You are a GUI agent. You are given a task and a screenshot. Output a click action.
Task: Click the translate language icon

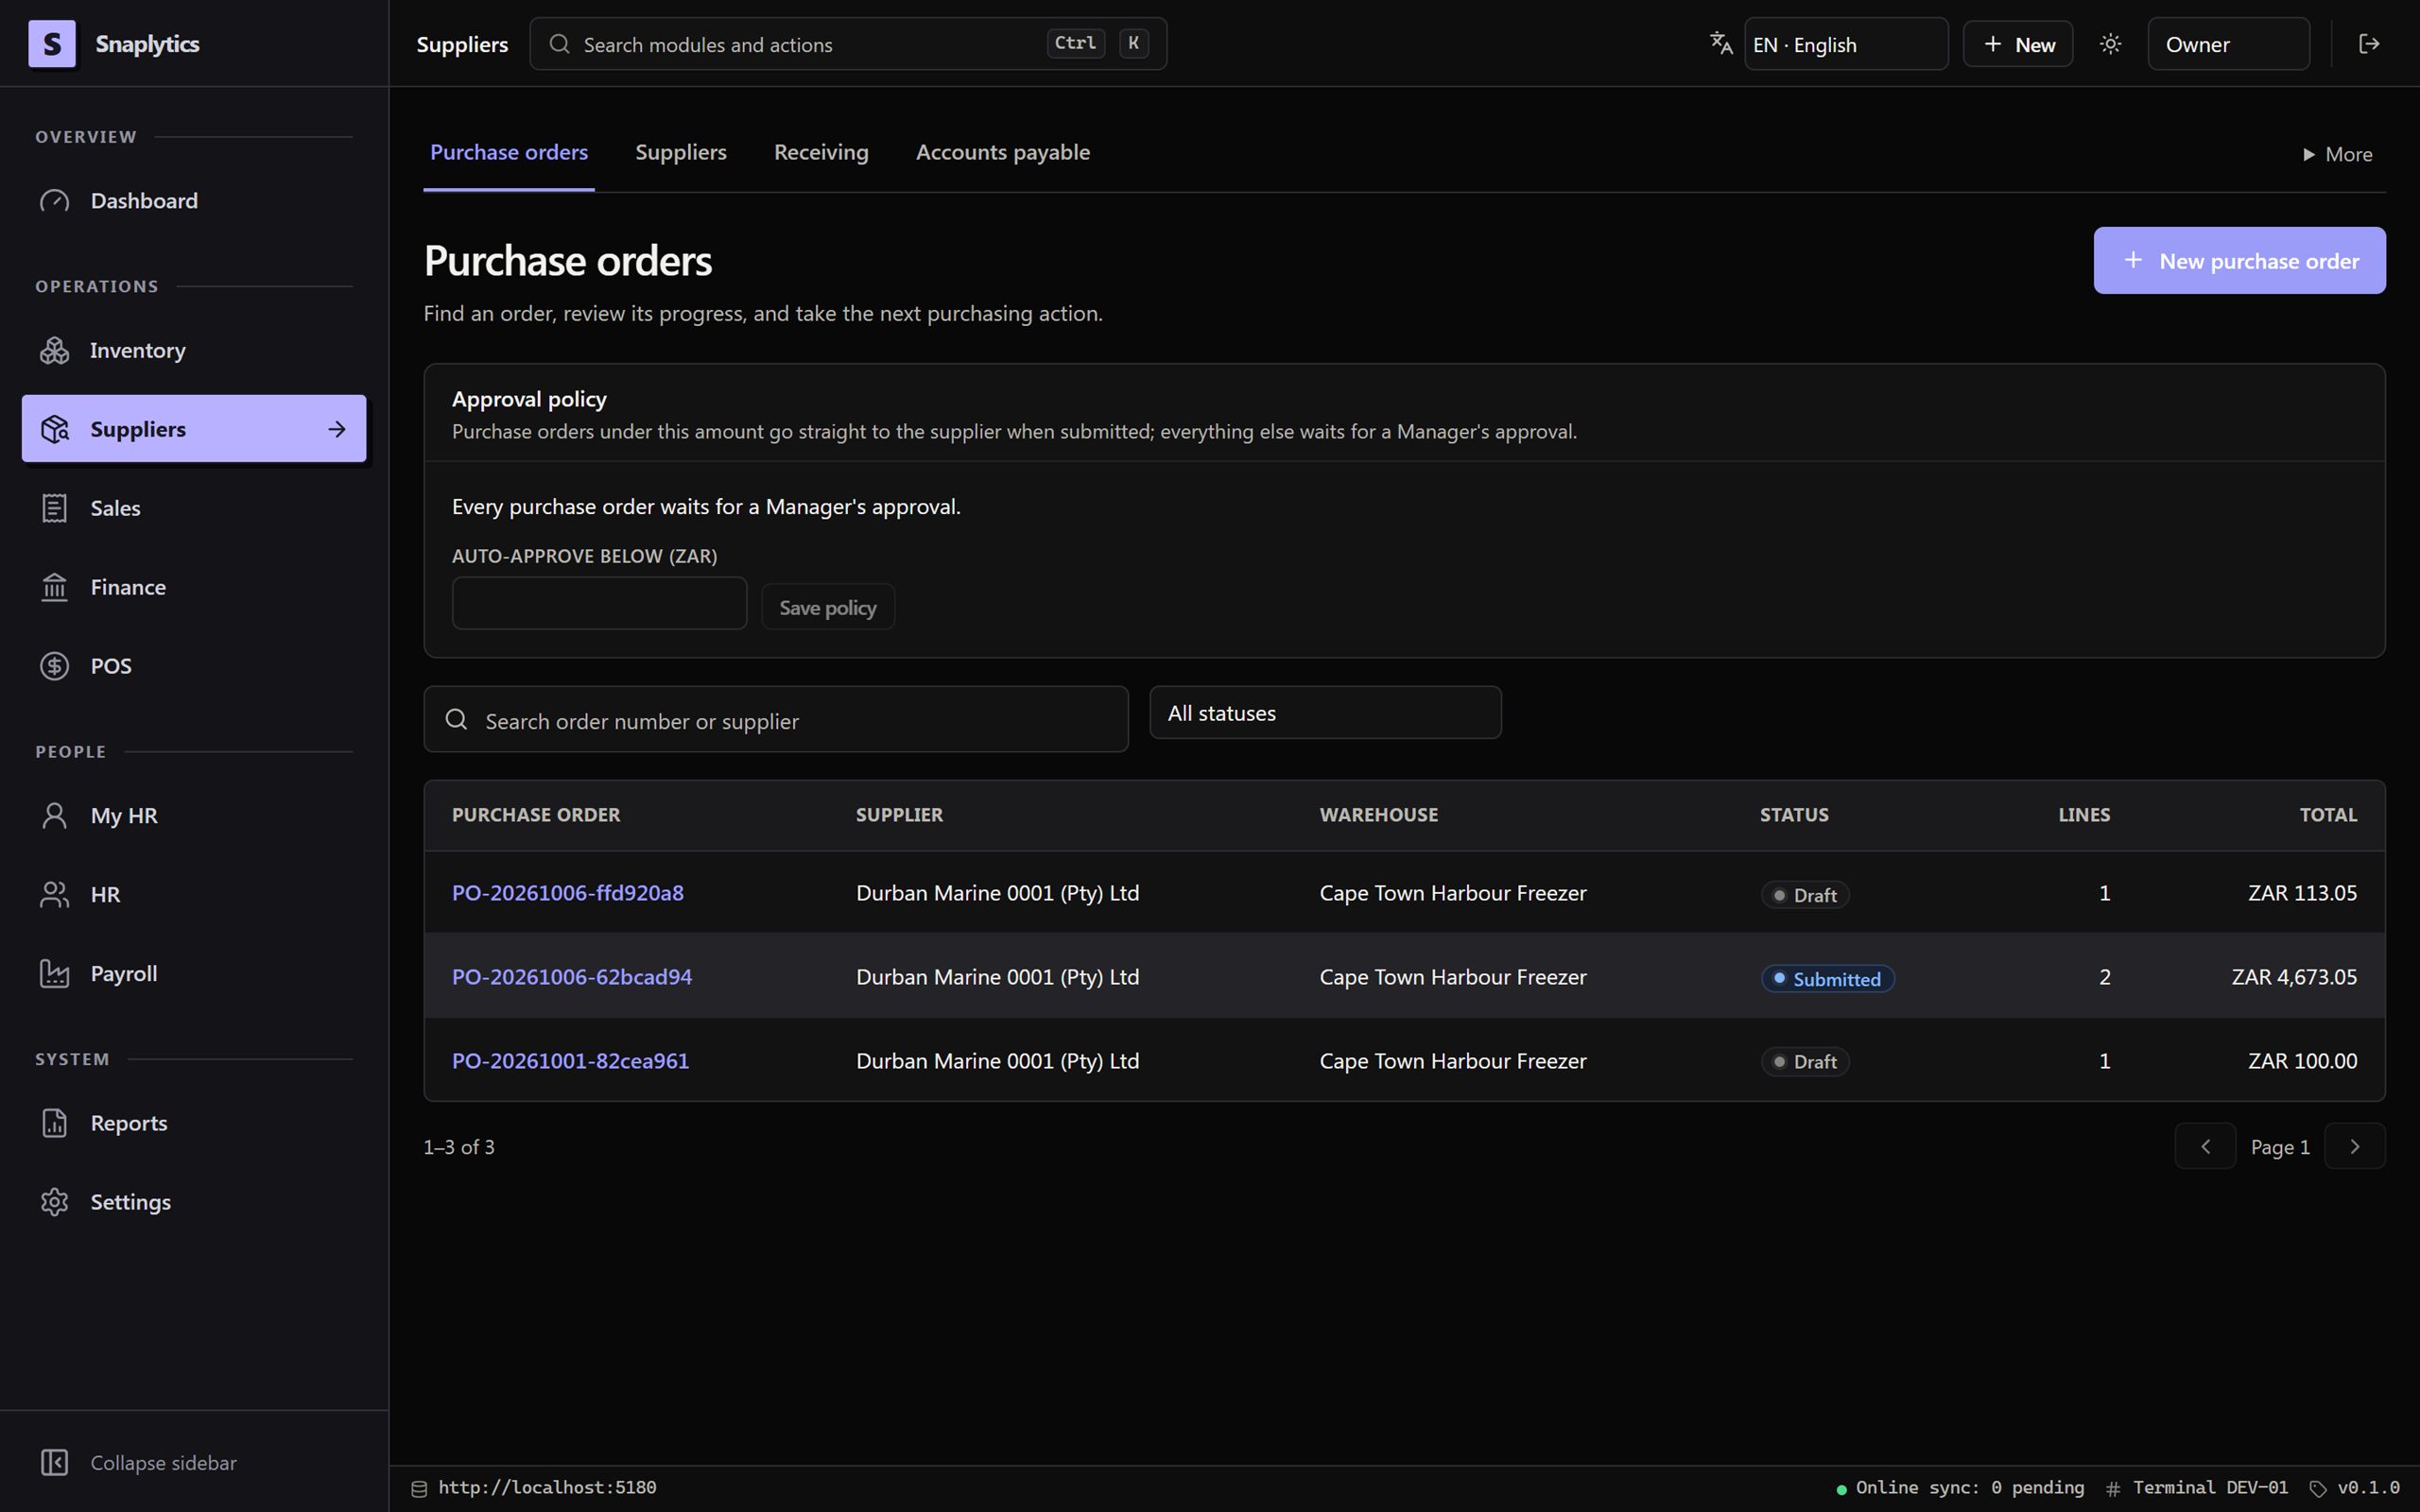point(1721,44)
